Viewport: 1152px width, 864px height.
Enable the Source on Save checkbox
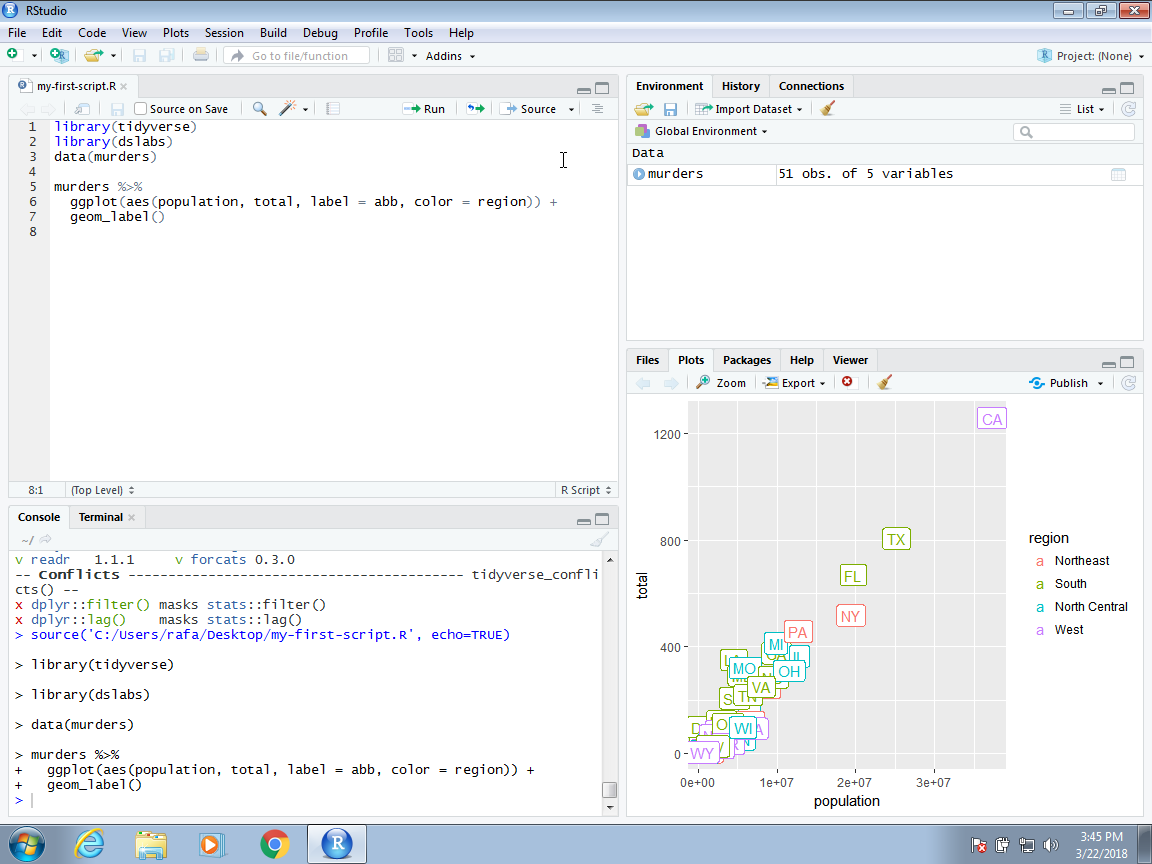141,109
